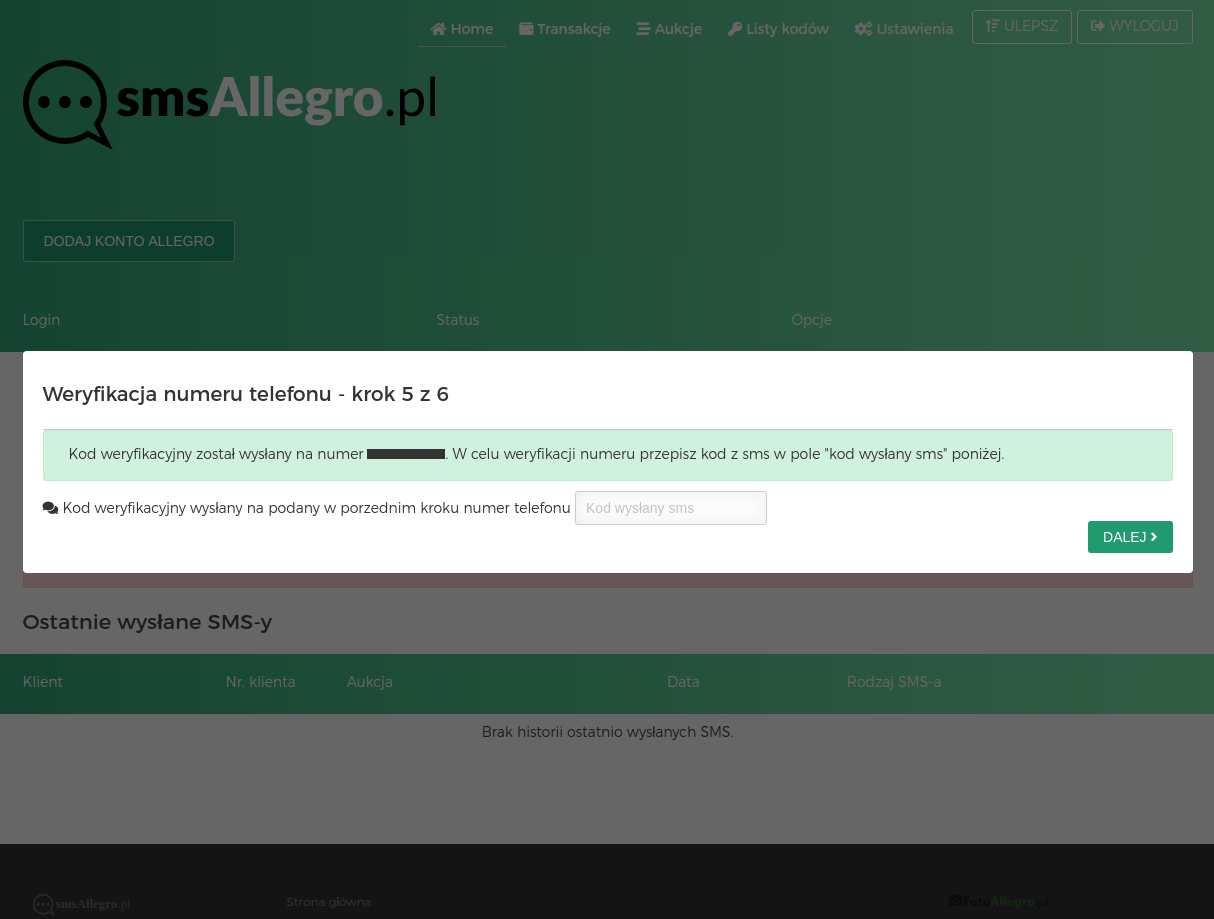The image size is (1214, 919).
Task: Click the 'Nr. klienta' column header
Action: tap(260, 682)
